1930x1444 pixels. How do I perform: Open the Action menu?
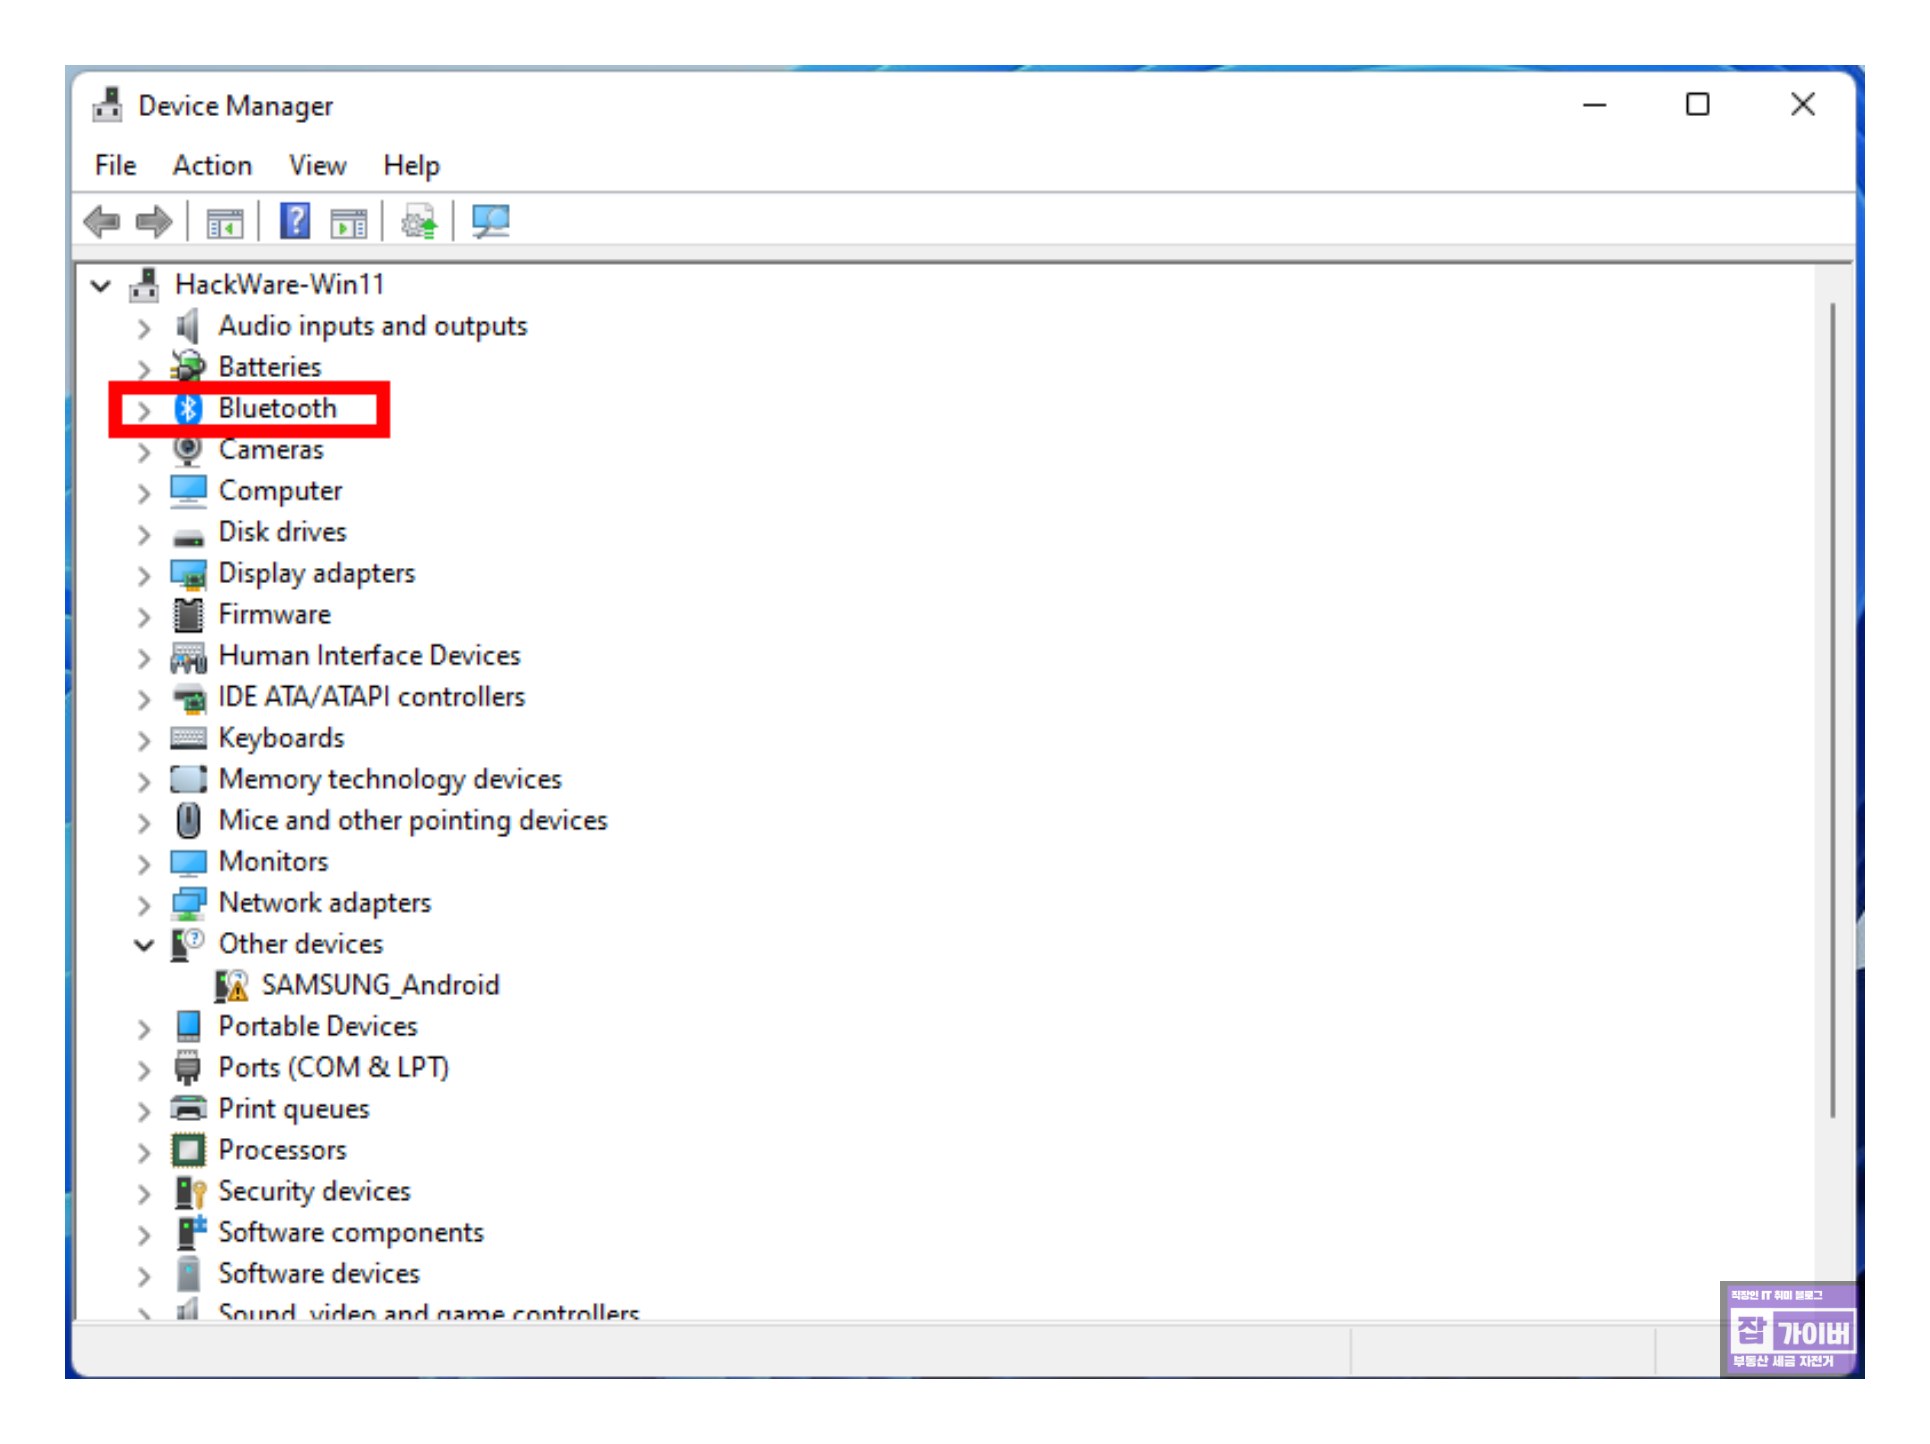point(212,165)
